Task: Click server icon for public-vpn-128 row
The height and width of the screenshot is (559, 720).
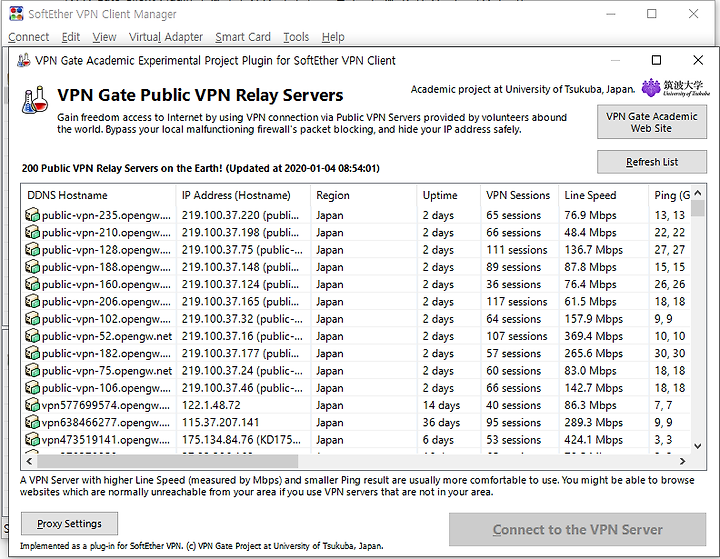Action: pyautogui.click(x=32, y=249)
